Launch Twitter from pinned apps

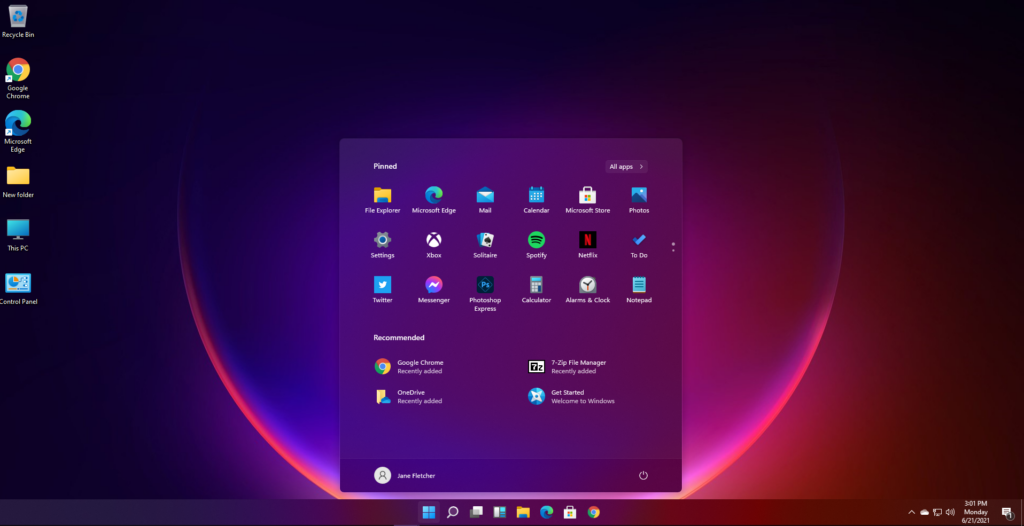382,291
